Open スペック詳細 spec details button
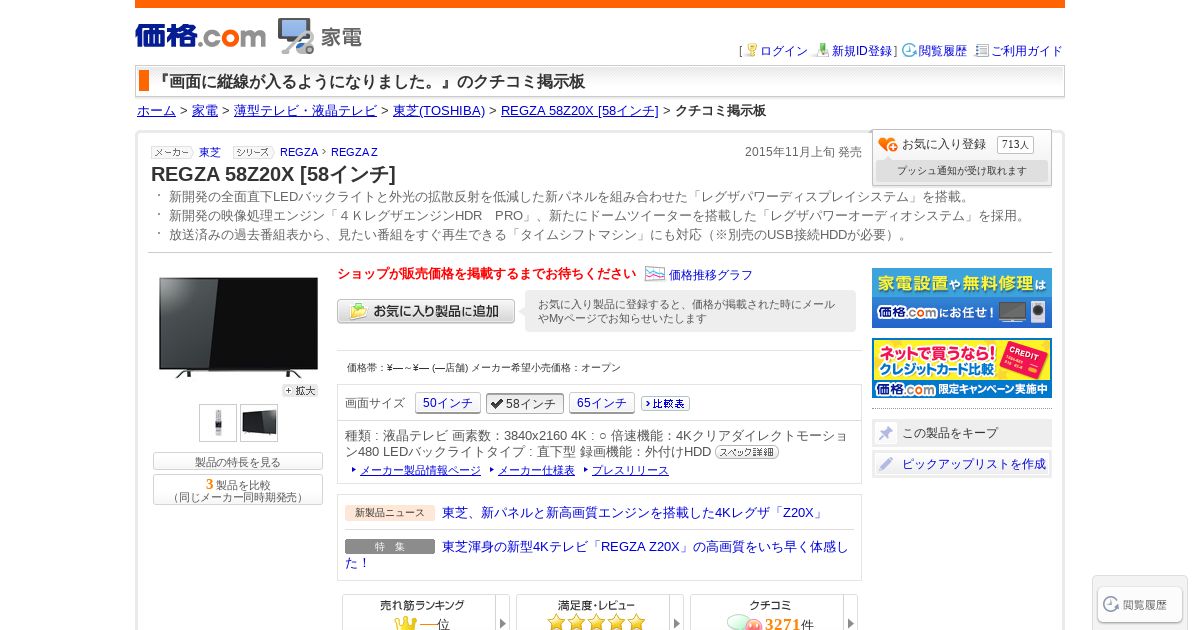 (747, 452)
